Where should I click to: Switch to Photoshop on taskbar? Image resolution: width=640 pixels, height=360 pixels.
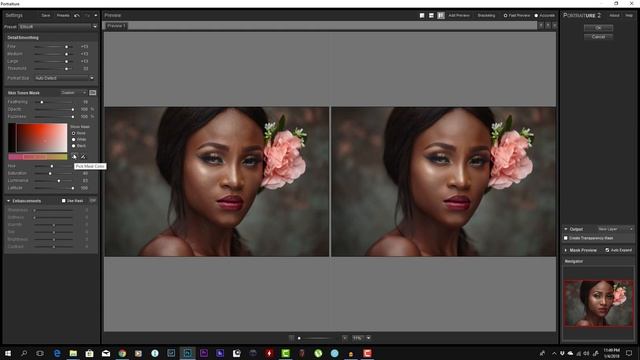187,353
